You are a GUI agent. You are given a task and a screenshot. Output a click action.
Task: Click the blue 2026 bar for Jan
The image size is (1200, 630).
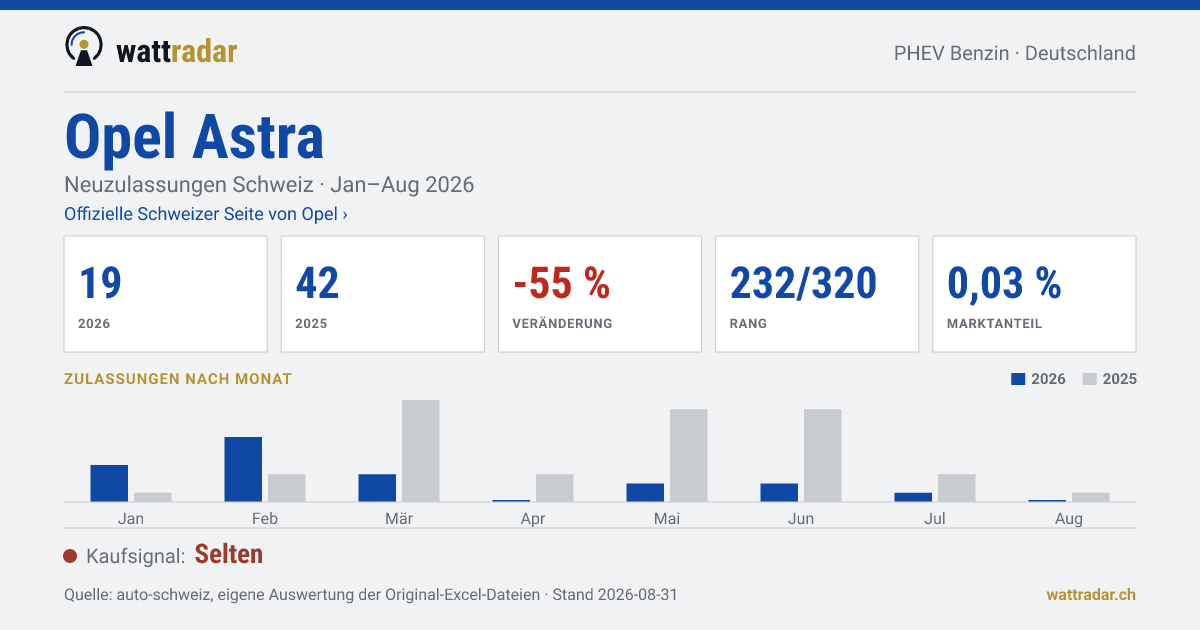coord(109,483)
